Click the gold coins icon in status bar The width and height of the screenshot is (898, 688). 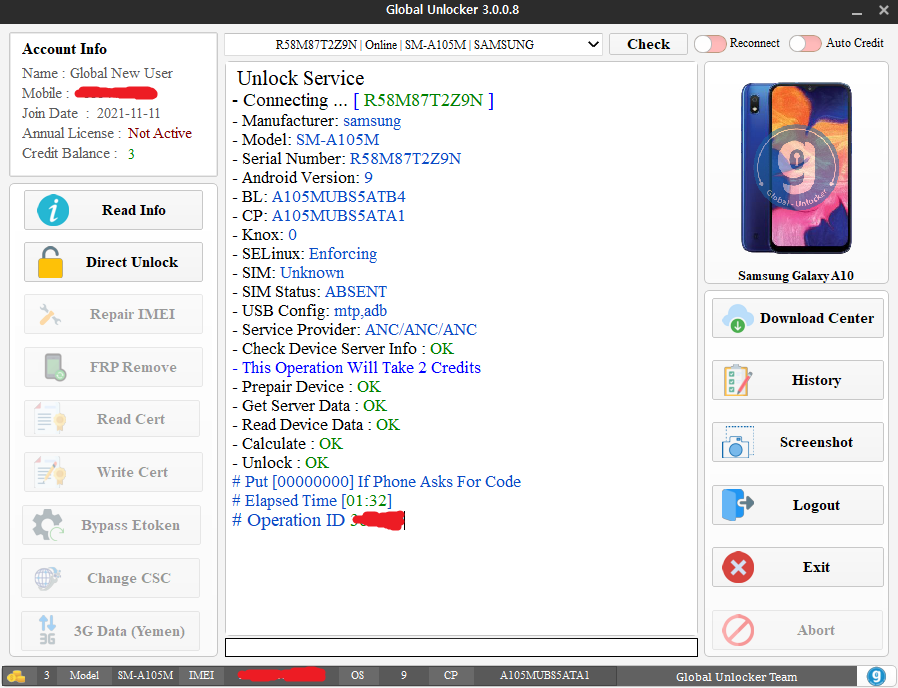pos(16,676)
